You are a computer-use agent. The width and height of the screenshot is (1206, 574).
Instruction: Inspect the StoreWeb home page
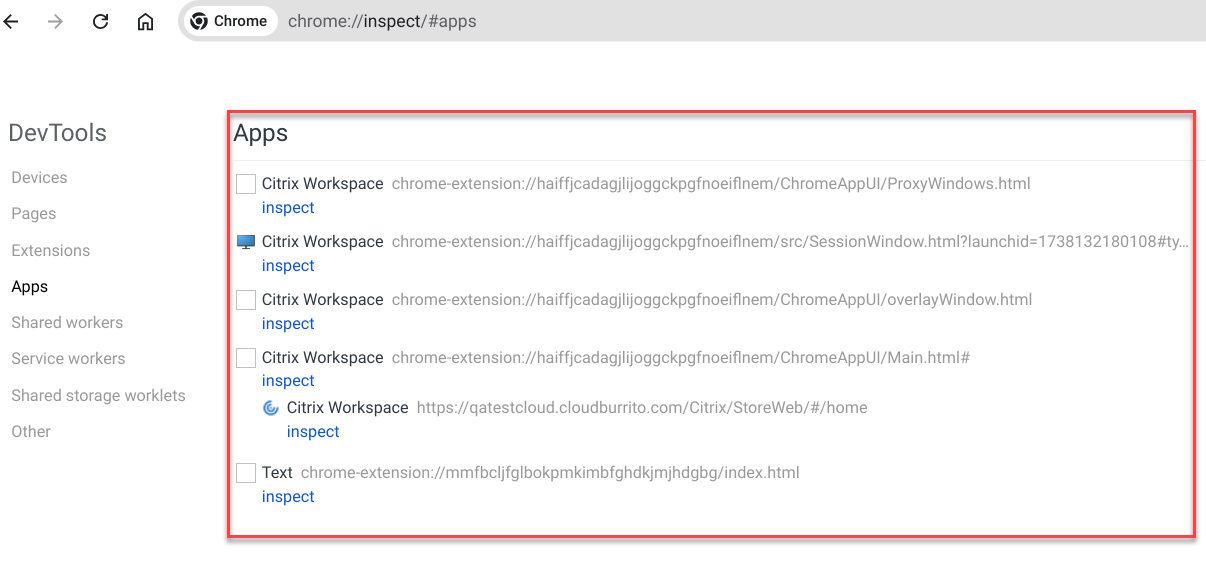click(313, 432)
